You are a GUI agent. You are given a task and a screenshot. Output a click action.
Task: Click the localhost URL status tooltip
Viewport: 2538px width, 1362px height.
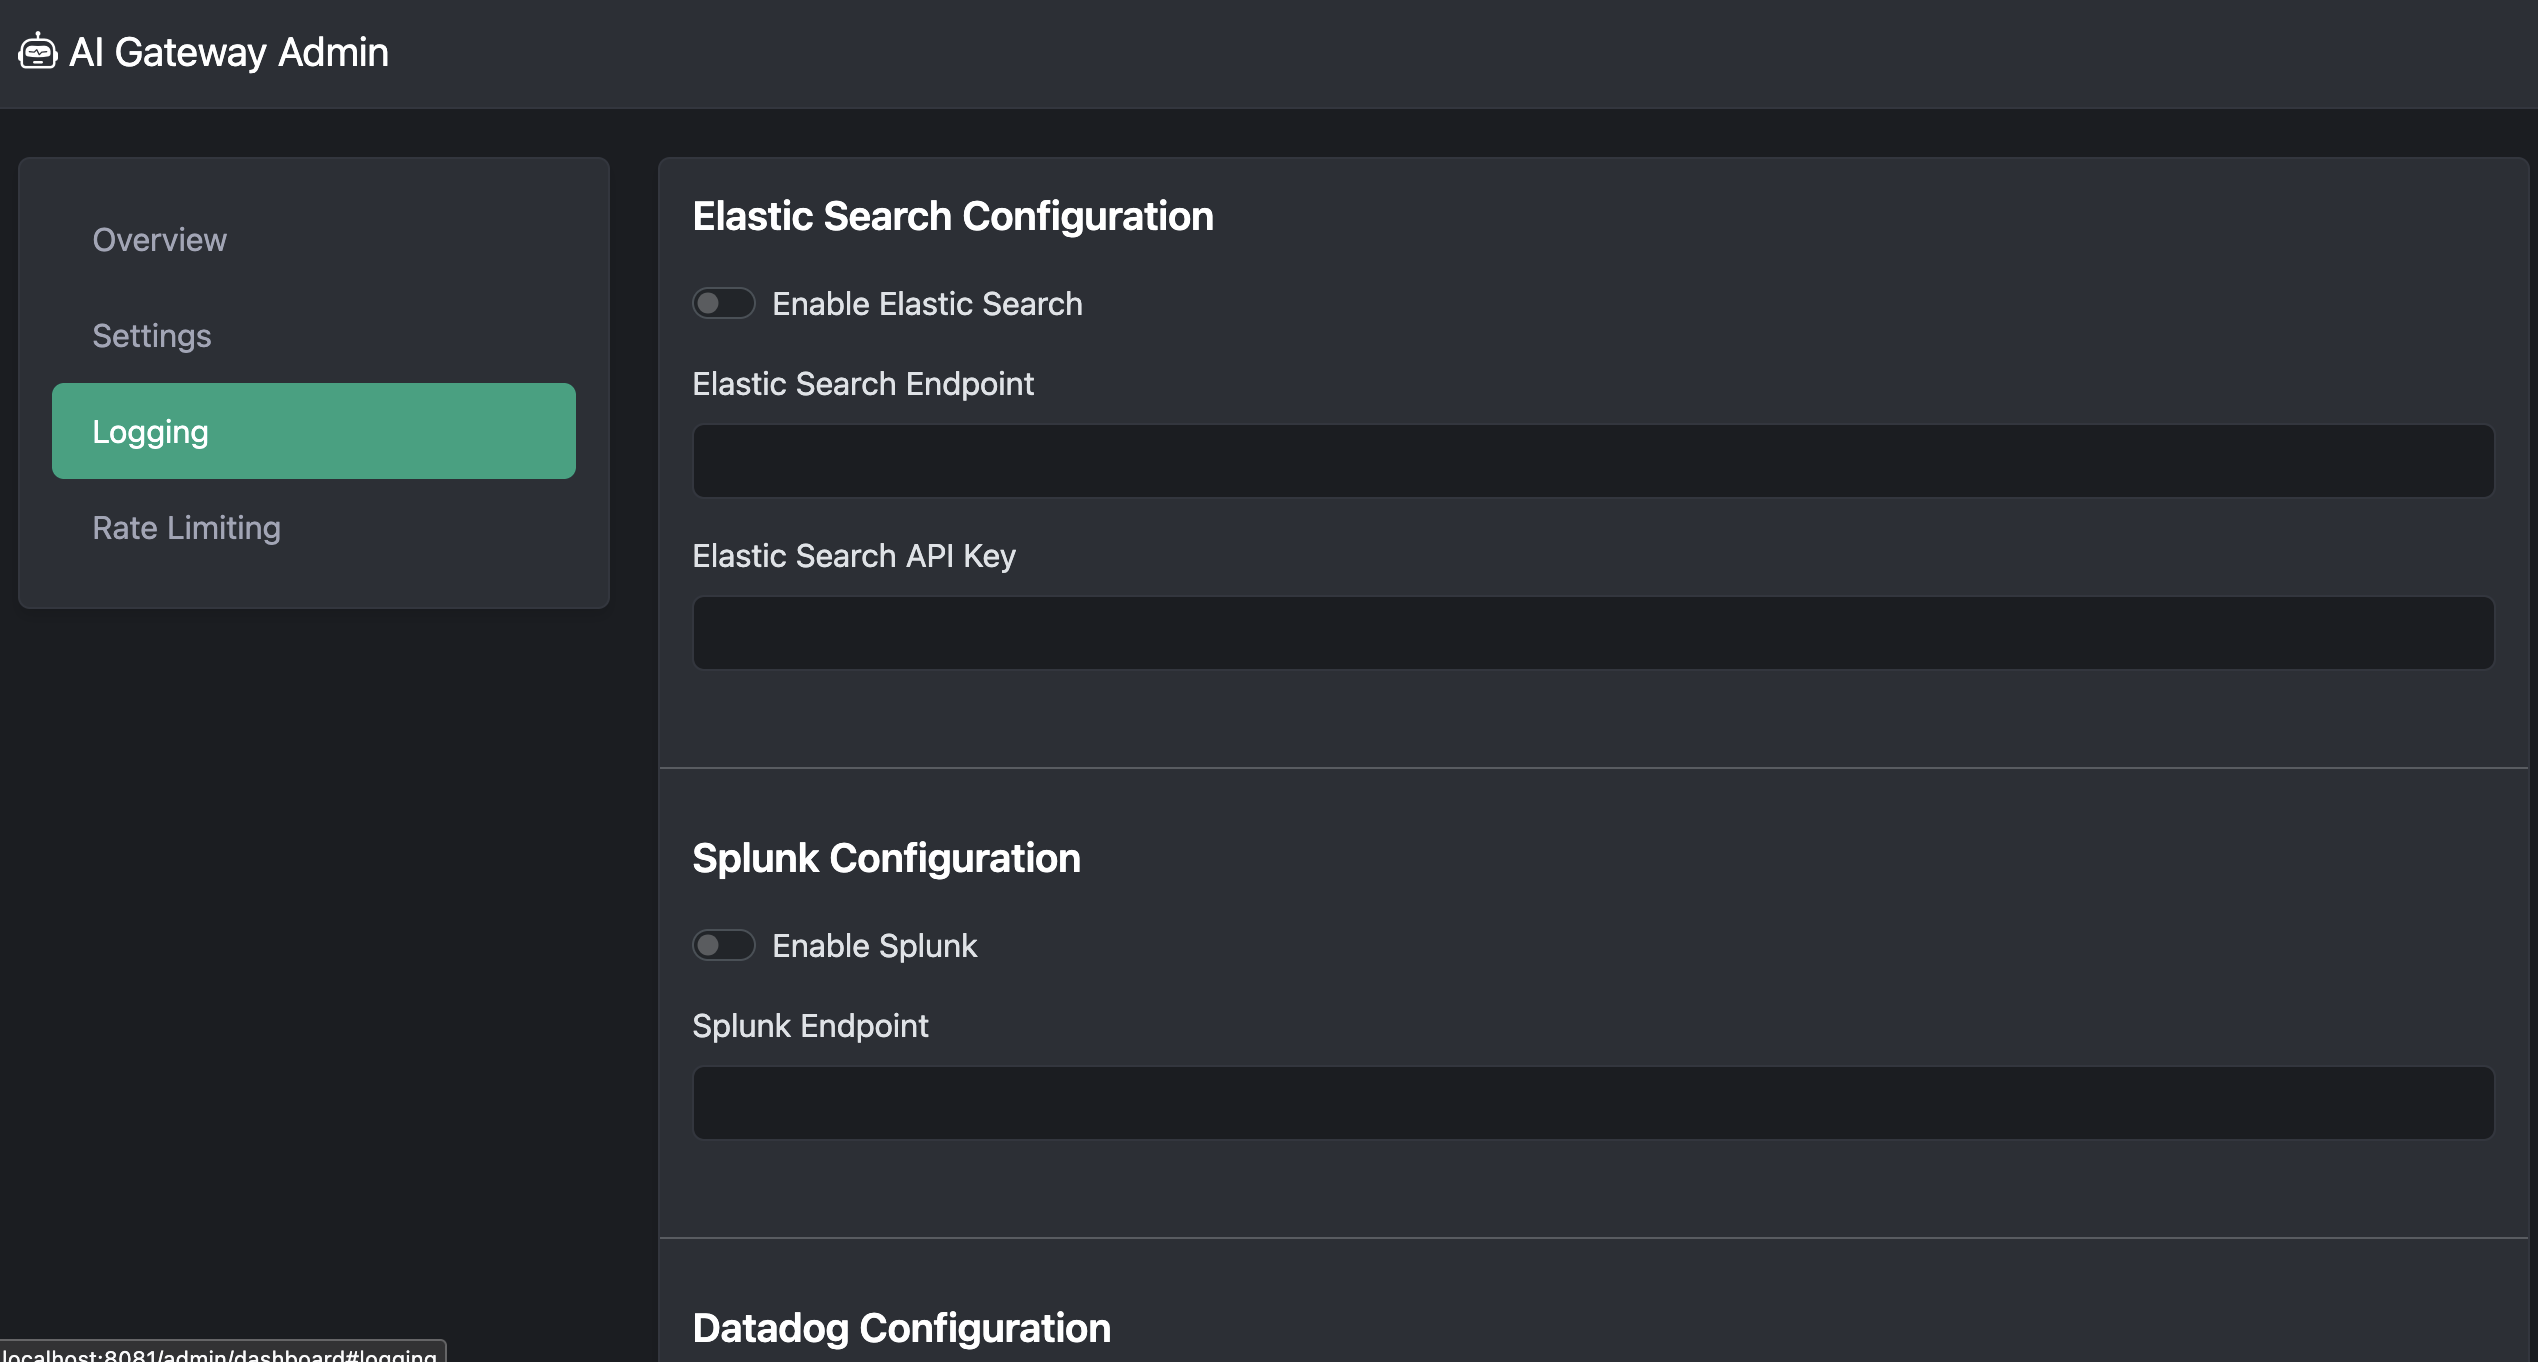click(x=220, y=1353)
